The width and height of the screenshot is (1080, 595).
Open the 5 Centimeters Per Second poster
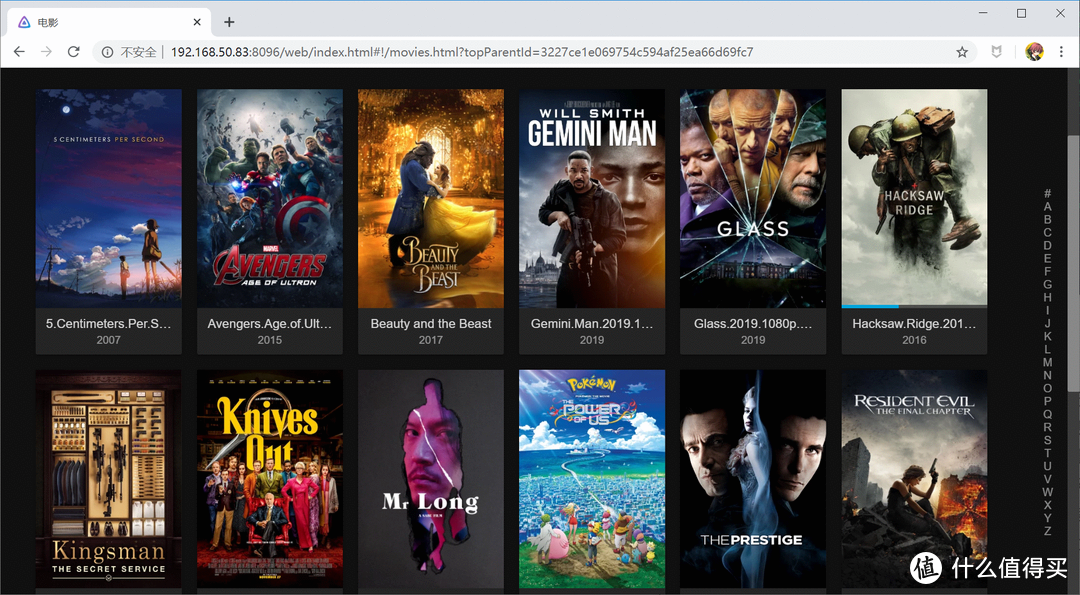(109, 198)
